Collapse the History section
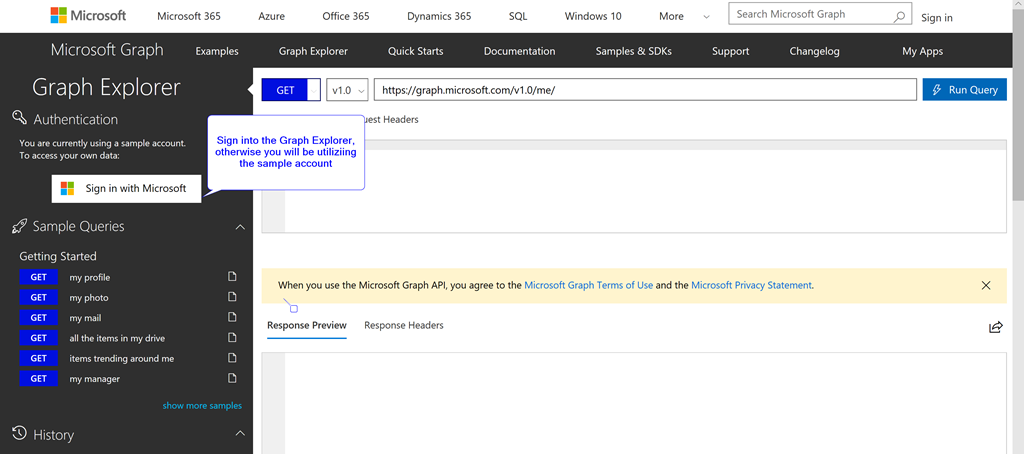Image resolution: width=1024 pixels, height=454 pixels. (240, 434)
